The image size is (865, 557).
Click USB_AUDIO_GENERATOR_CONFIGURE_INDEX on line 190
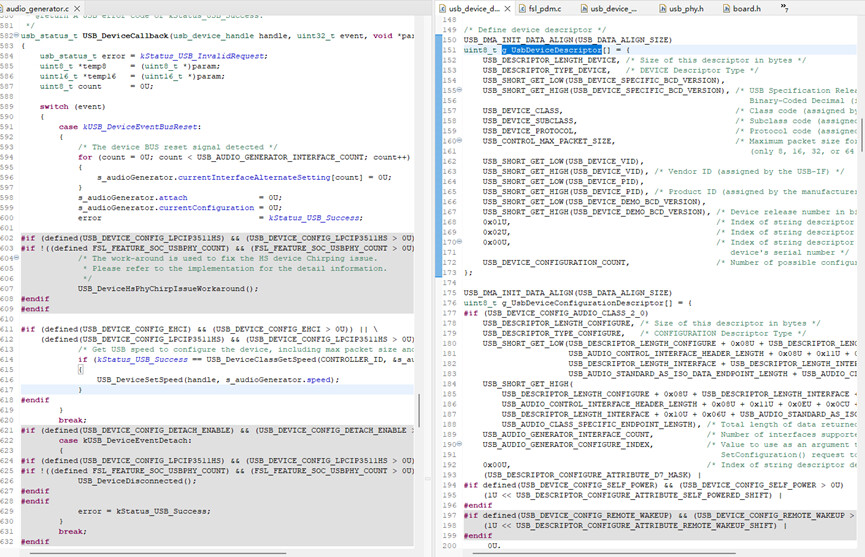click(x=566, y=444)
